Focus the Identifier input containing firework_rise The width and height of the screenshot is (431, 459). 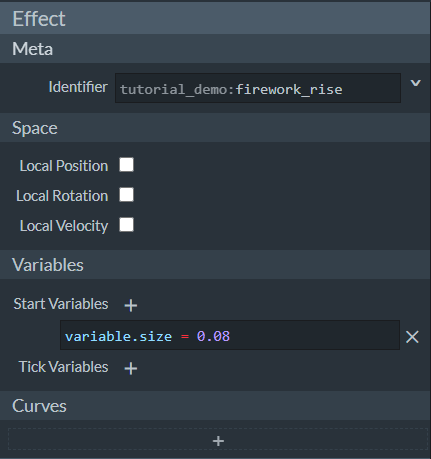(x=258, y=88)
